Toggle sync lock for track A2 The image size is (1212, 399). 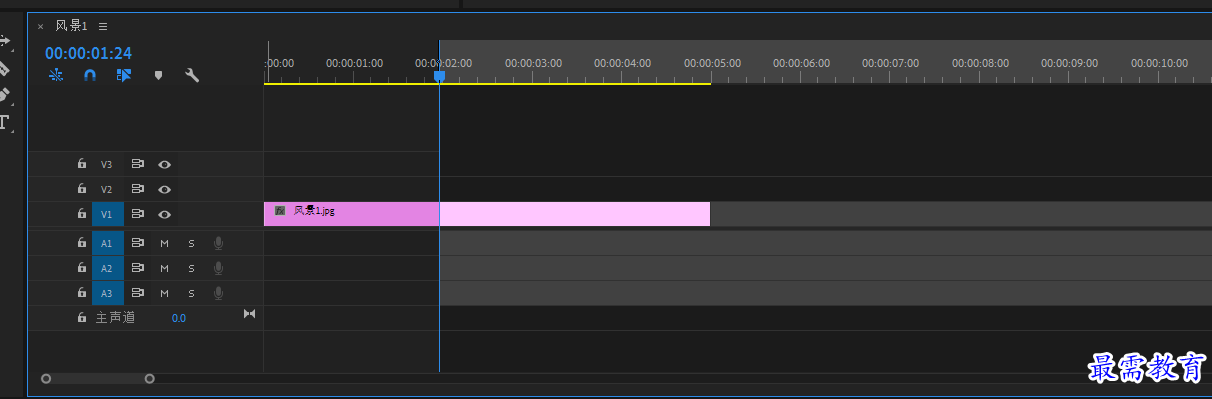click(x=138, y=268)
